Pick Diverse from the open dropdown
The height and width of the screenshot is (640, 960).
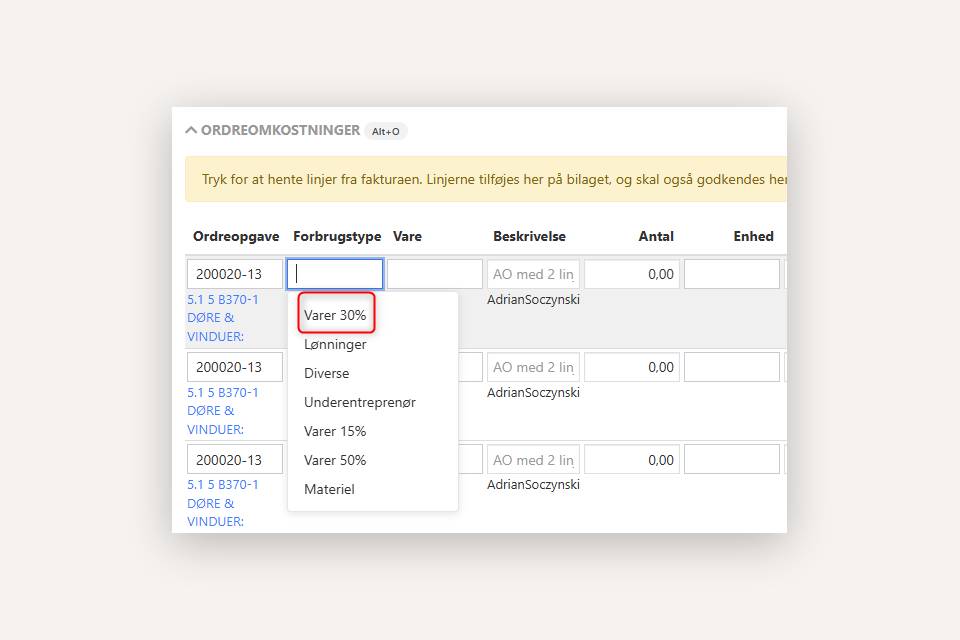coord(327,373)
